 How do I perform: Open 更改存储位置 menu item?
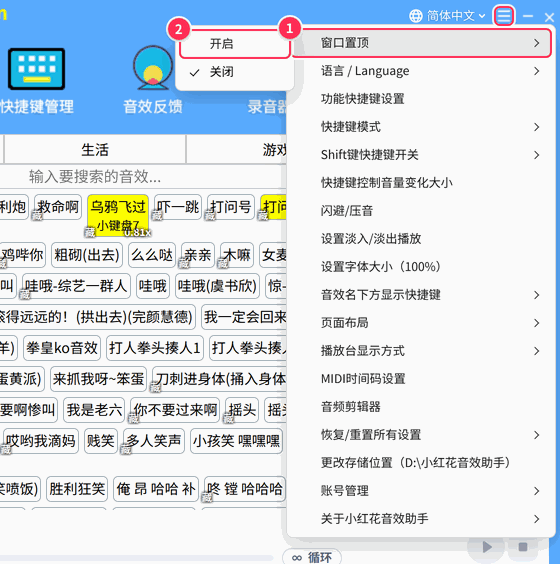(422, 463)
